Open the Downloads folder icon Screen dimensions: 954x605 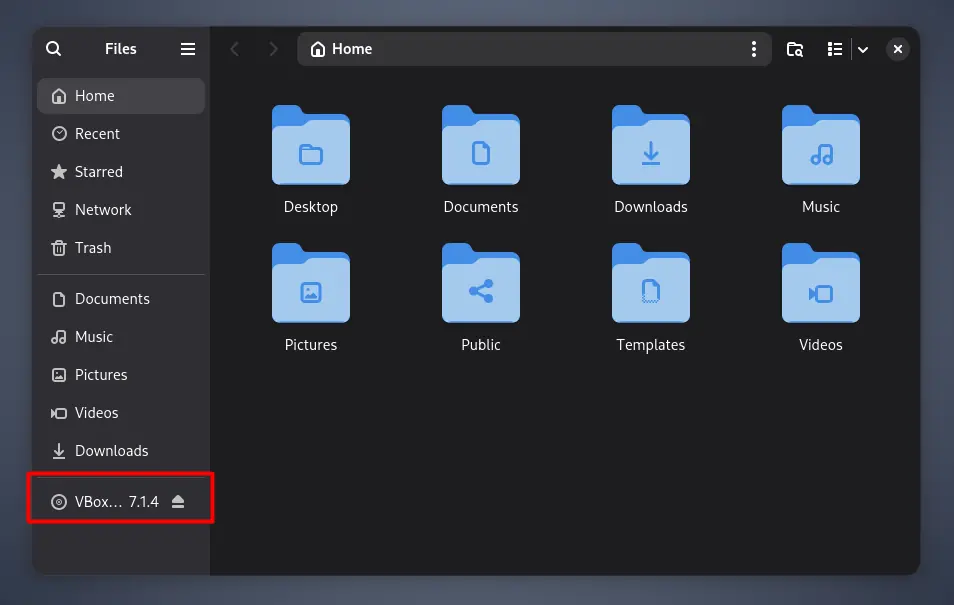(650, 147)
